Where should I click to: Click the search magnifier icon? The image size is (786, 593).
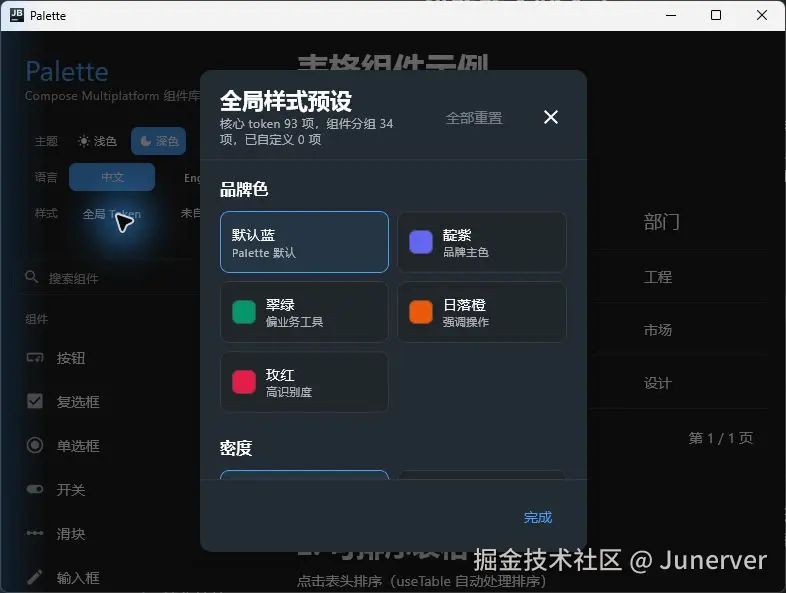pos(31,277)
